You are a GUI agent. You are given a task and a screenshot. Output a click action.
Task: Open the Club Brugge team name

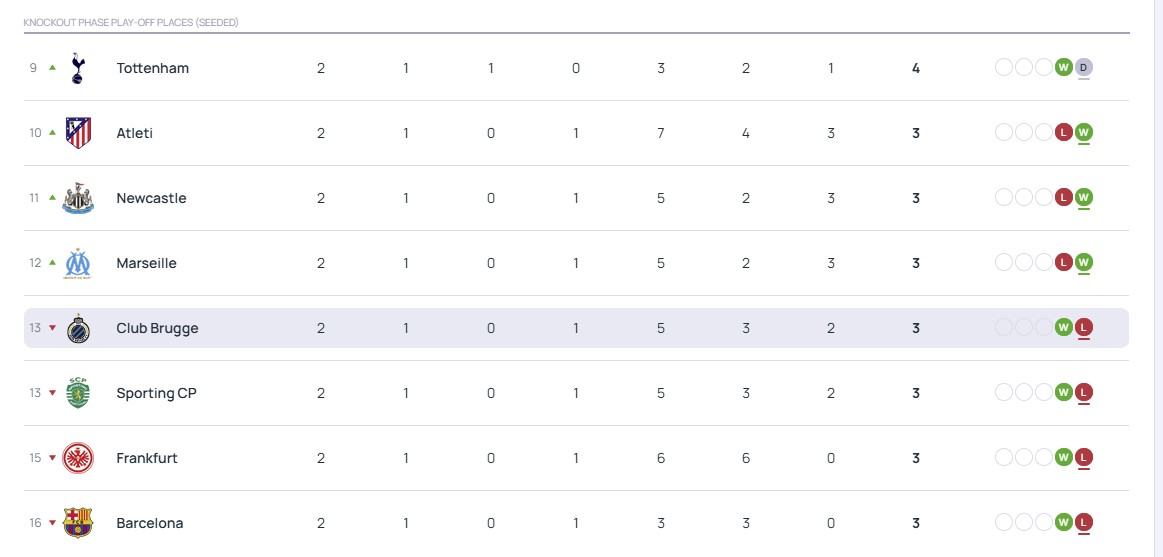point(157,328)
